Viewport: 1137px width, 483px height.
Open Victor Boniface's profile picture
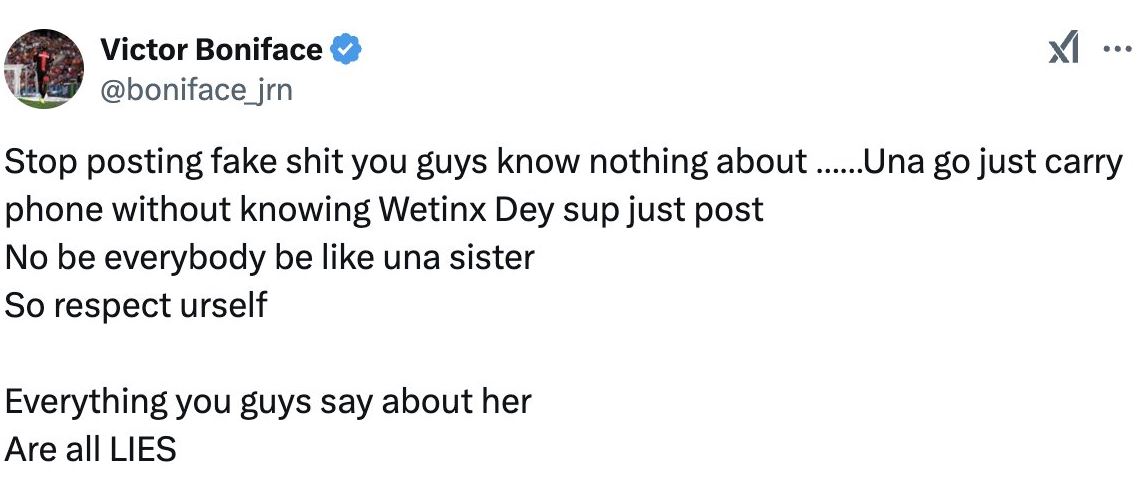click(44, 68)
